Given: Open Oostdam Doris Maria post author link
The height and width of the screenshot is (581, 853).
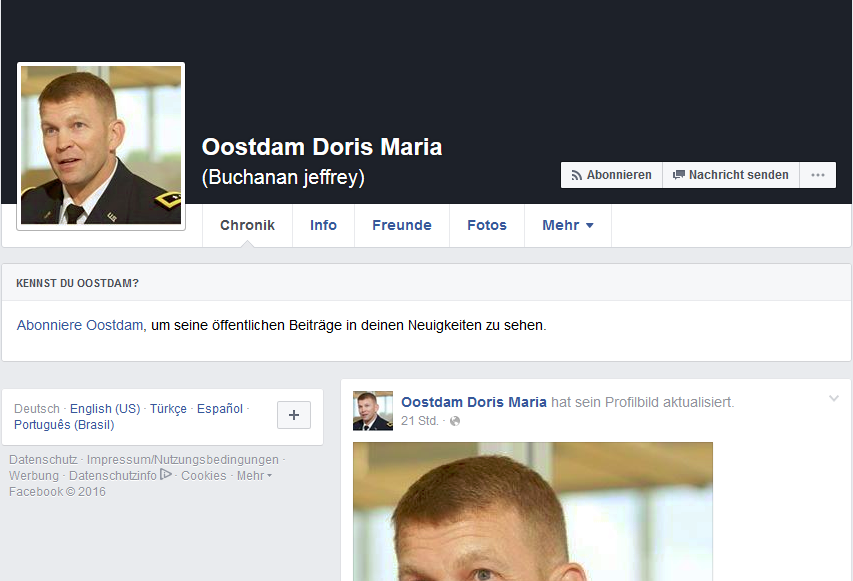Looking at the screenshot, I should coord(474,402).
